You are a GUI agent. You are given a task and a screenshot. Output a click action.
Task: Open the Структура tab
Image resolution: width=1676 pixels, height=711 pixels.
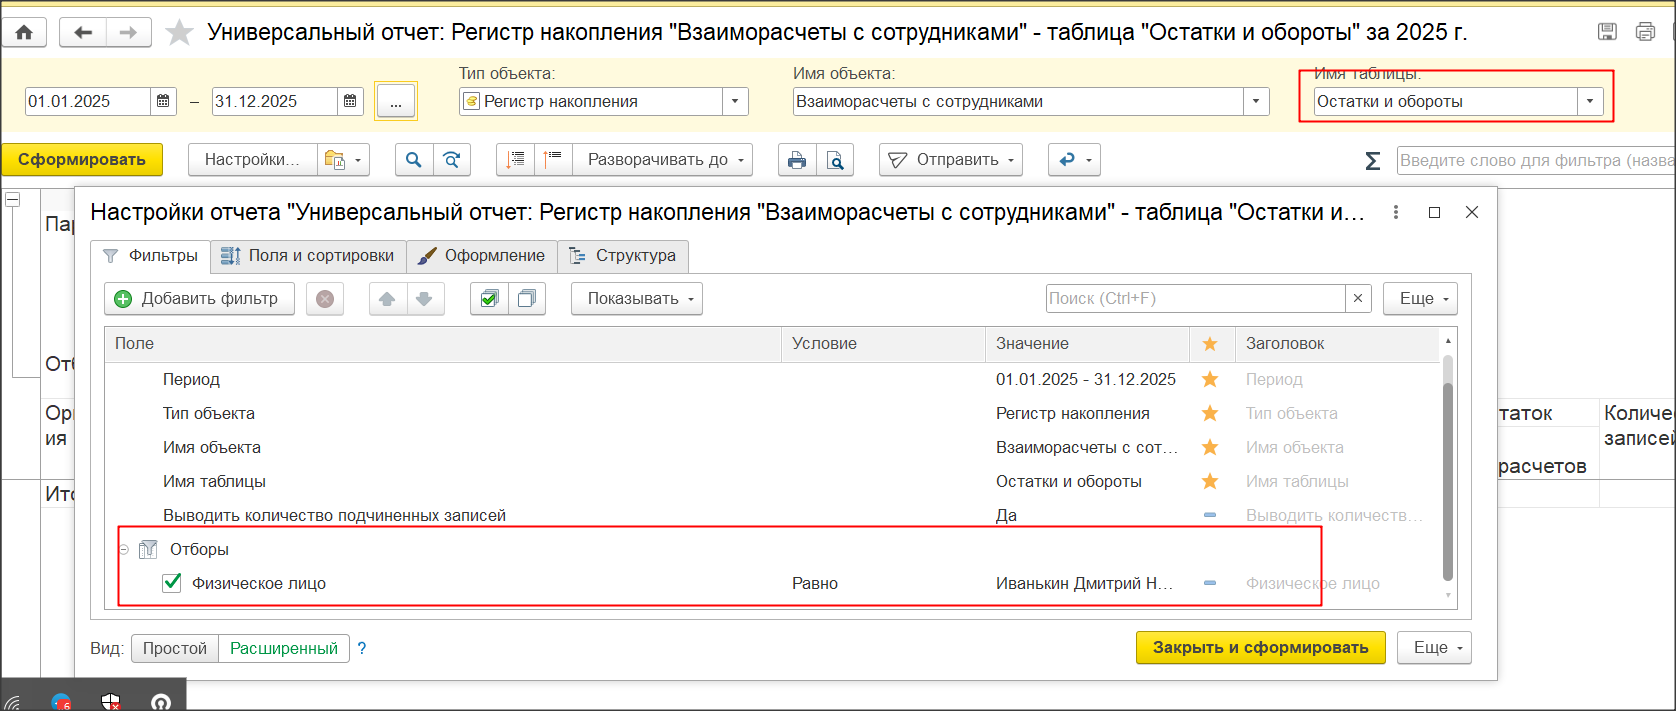623,256
